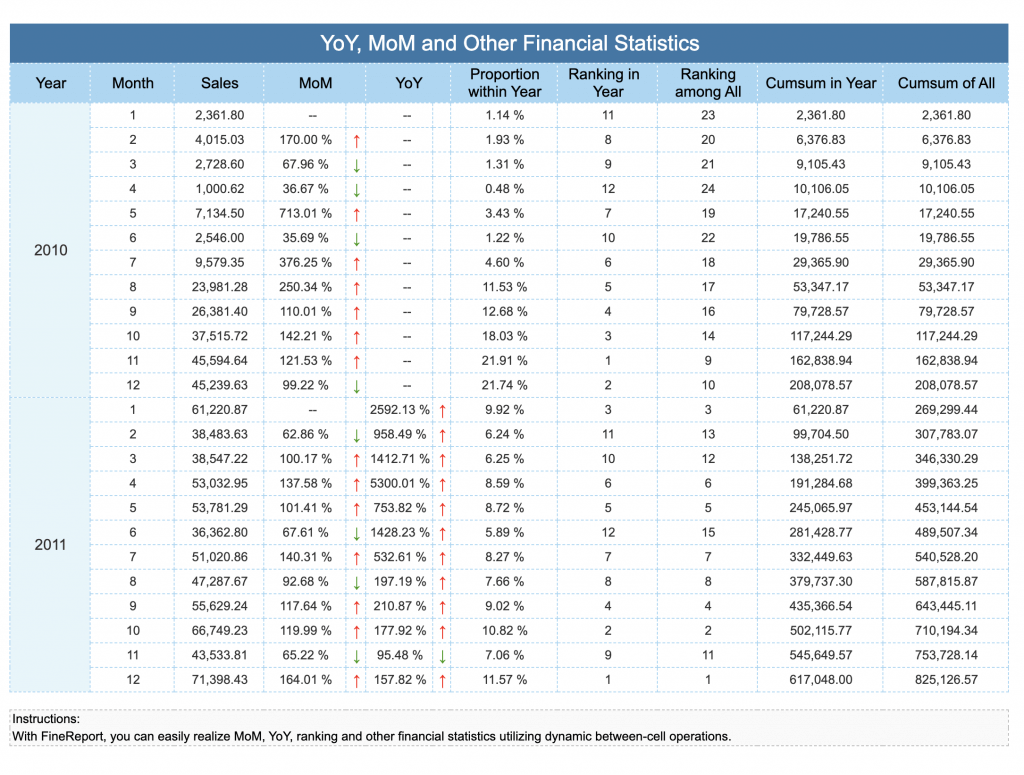This screenshot has height=775, width=1024.
Task: Select the 2011 year cell
Action: coord(50,545)
